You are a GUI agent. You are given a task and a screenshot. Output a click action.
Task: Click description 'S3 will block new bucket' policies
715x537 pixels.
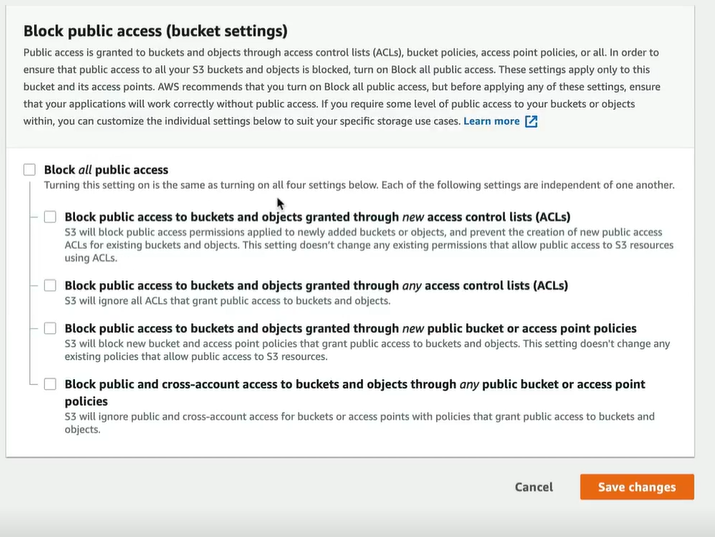367,350
